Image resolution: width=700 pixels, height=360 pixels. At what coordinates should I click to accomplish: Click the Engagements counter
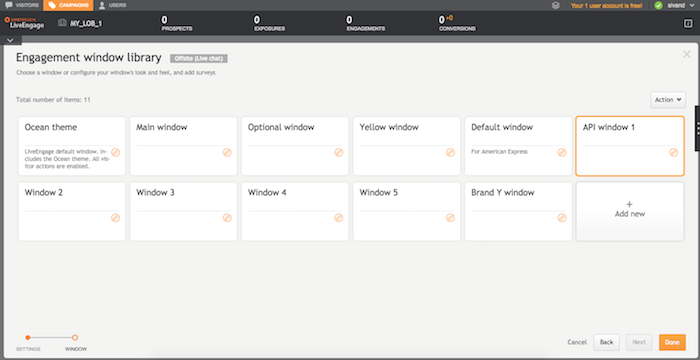tap(365, 24)
